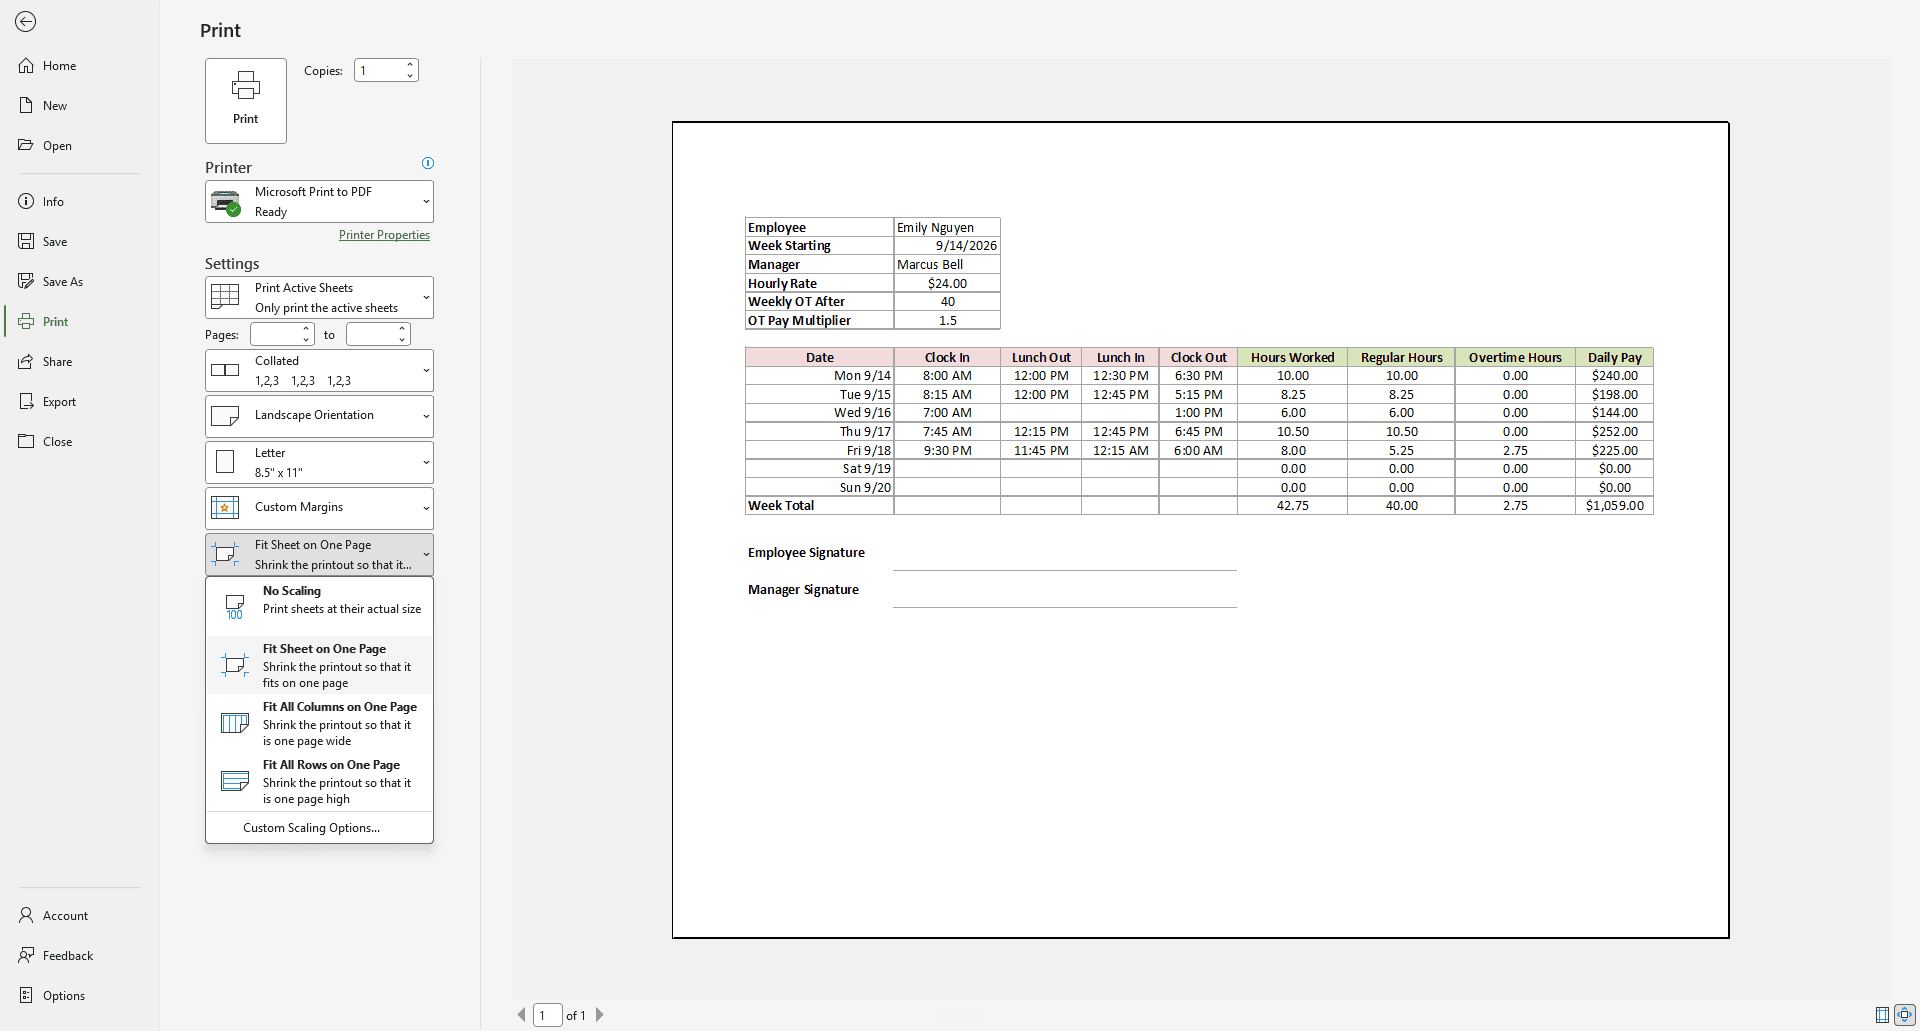This screenshot has height=1031, width=1920.
Task: Click the Pages from field
Action: click(x=275, y=334)
